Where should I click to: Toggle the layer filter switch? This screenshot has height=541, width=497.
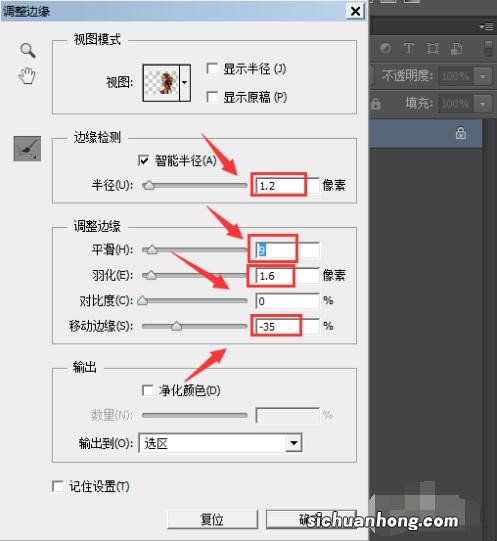[x=488, y=48]
